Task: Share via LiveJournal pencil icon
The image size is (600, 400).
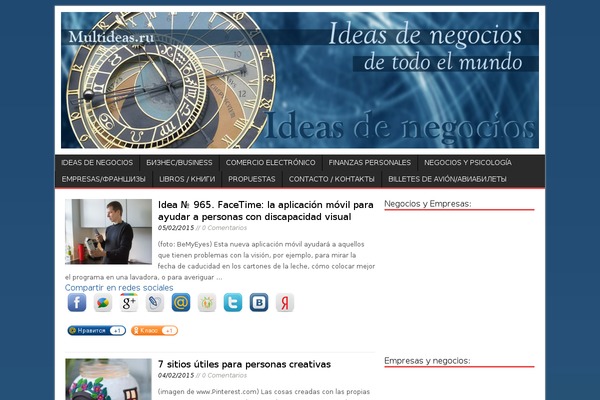Action: tap(155, 302)
